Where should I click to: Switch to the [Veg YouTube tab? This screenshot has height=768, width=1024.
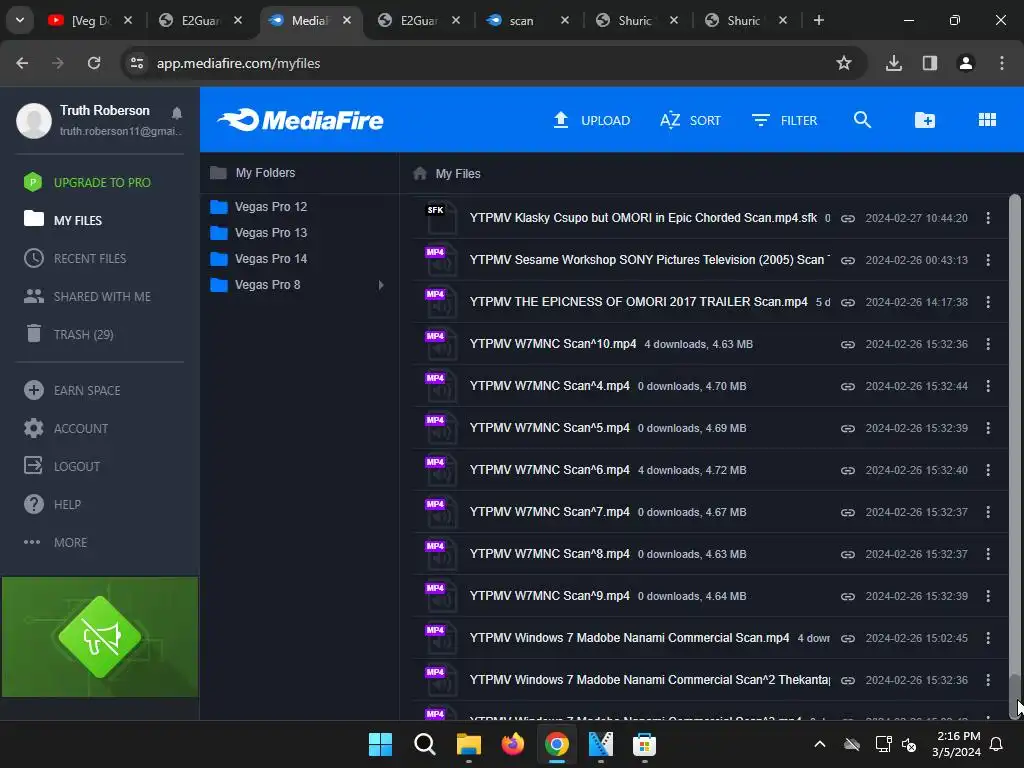click(x=91, y=20)
